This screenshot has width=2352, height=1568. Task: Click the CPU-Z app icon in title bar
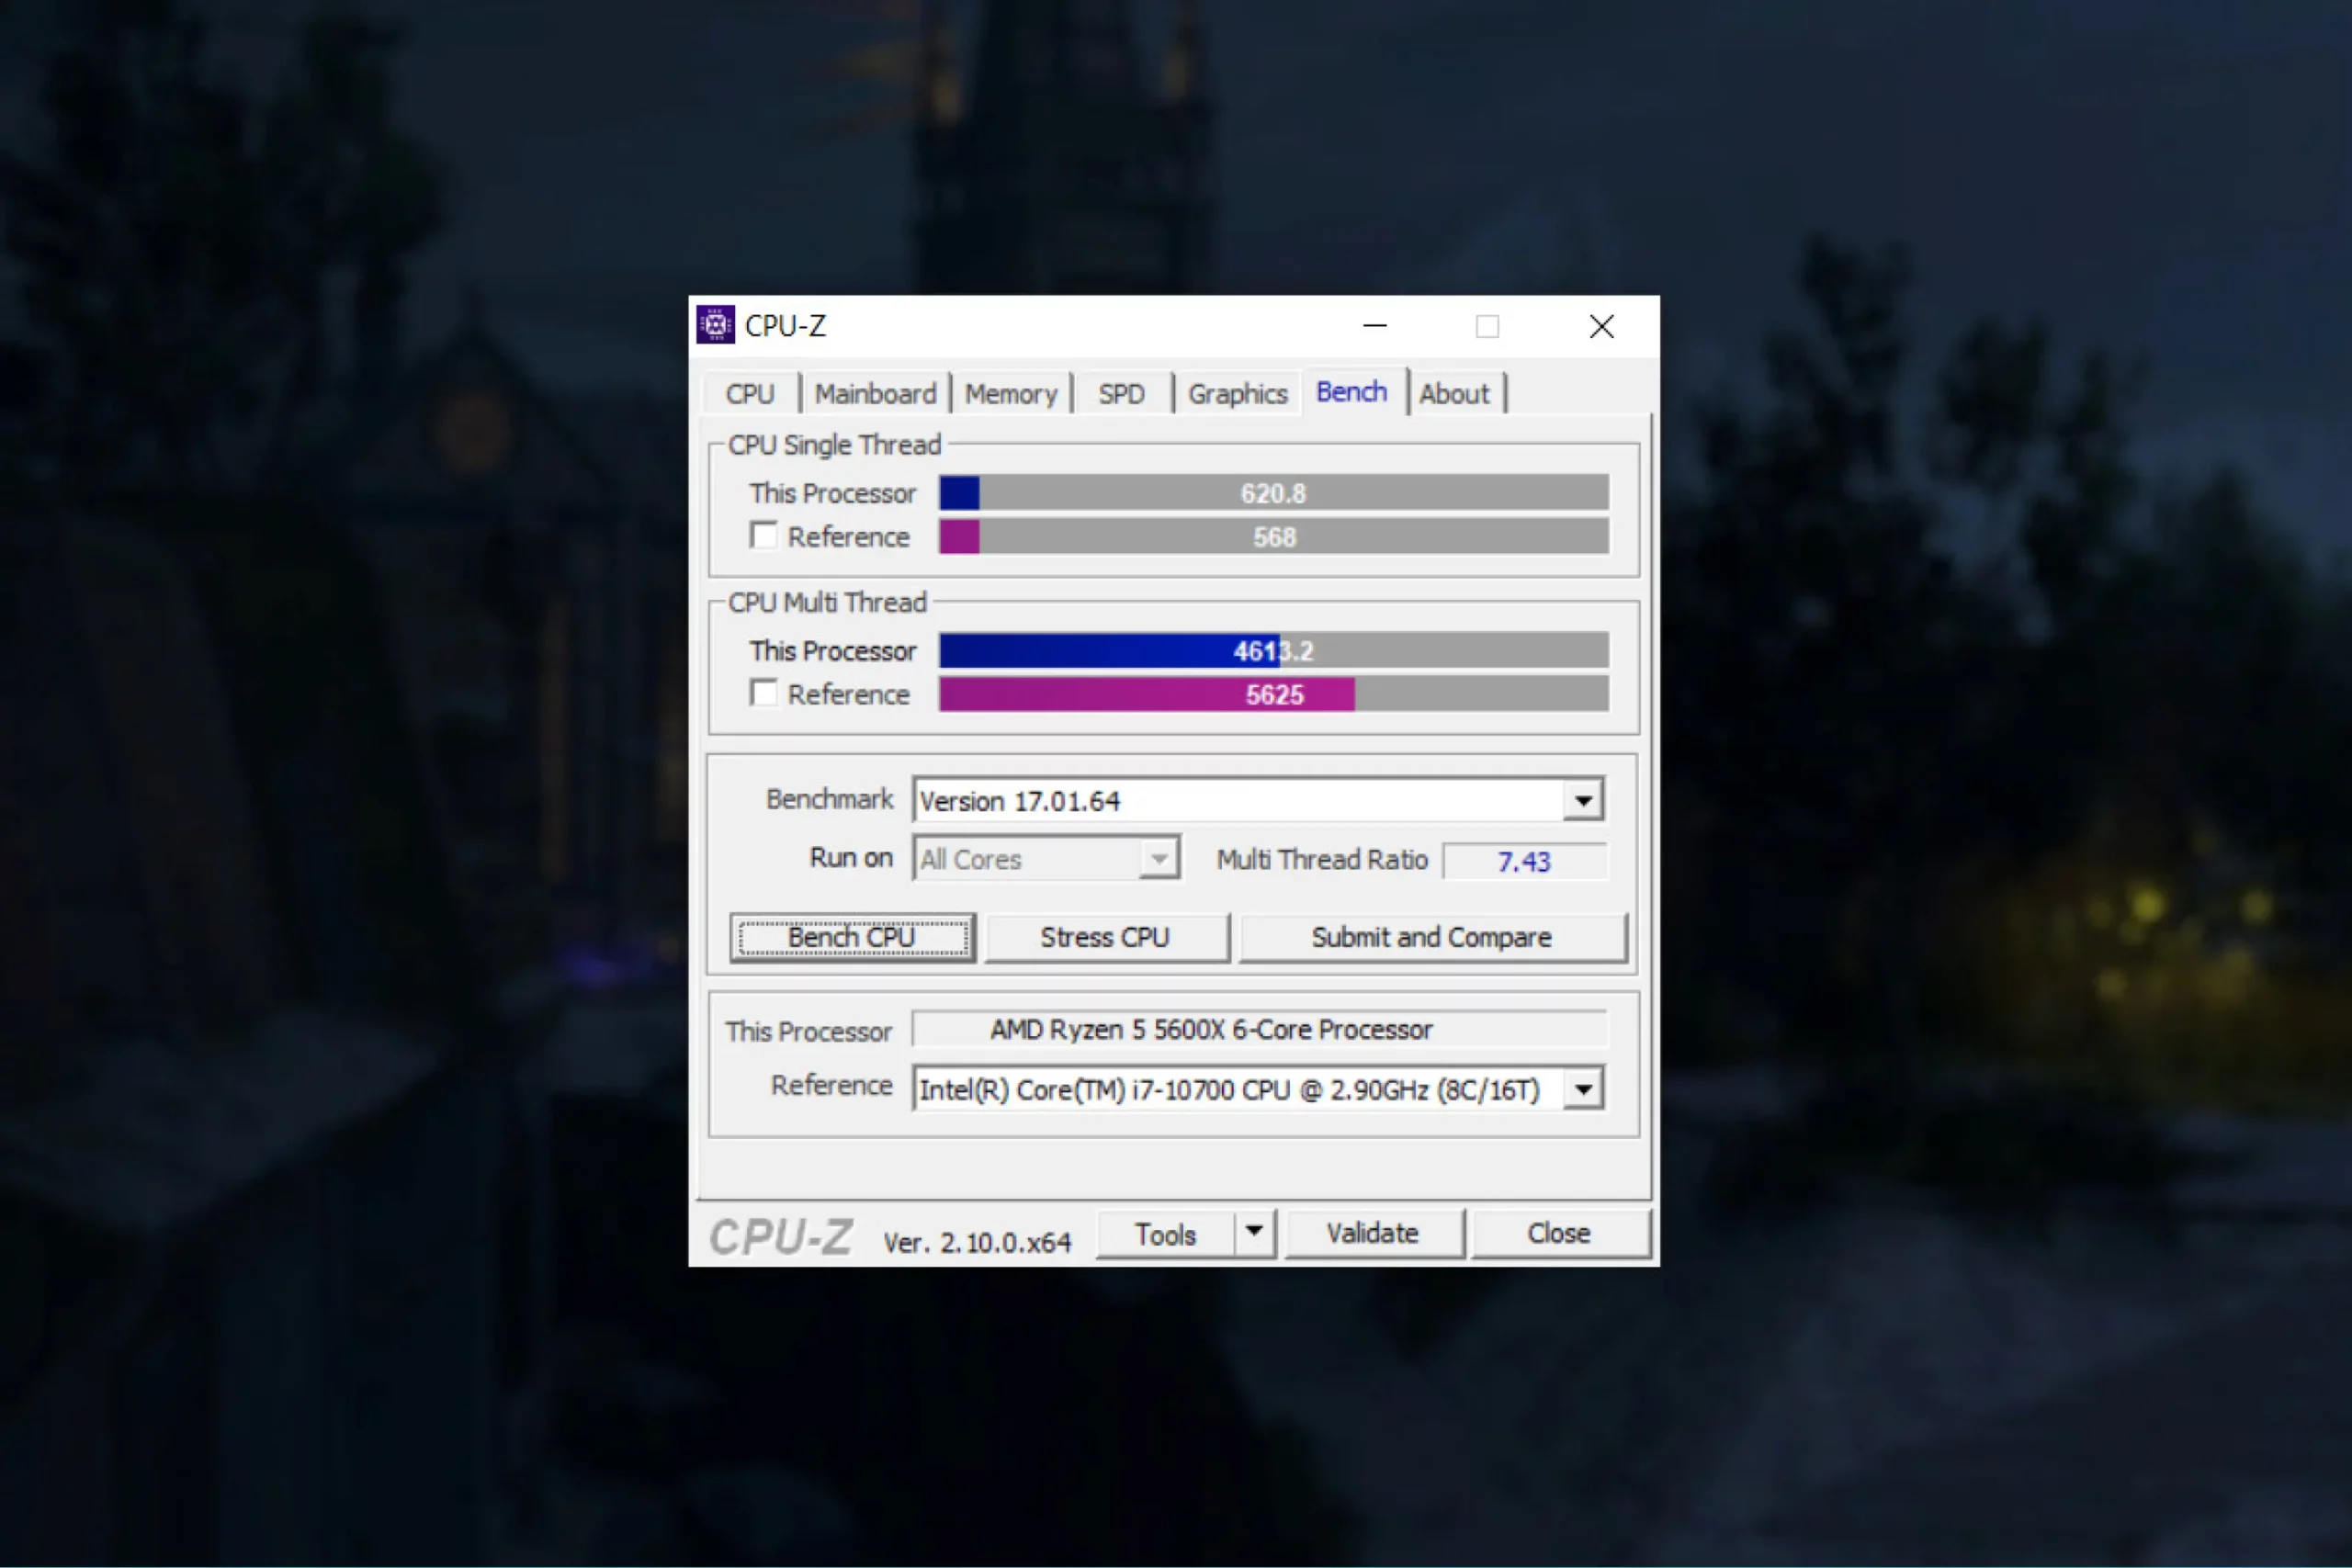point(715,325)
